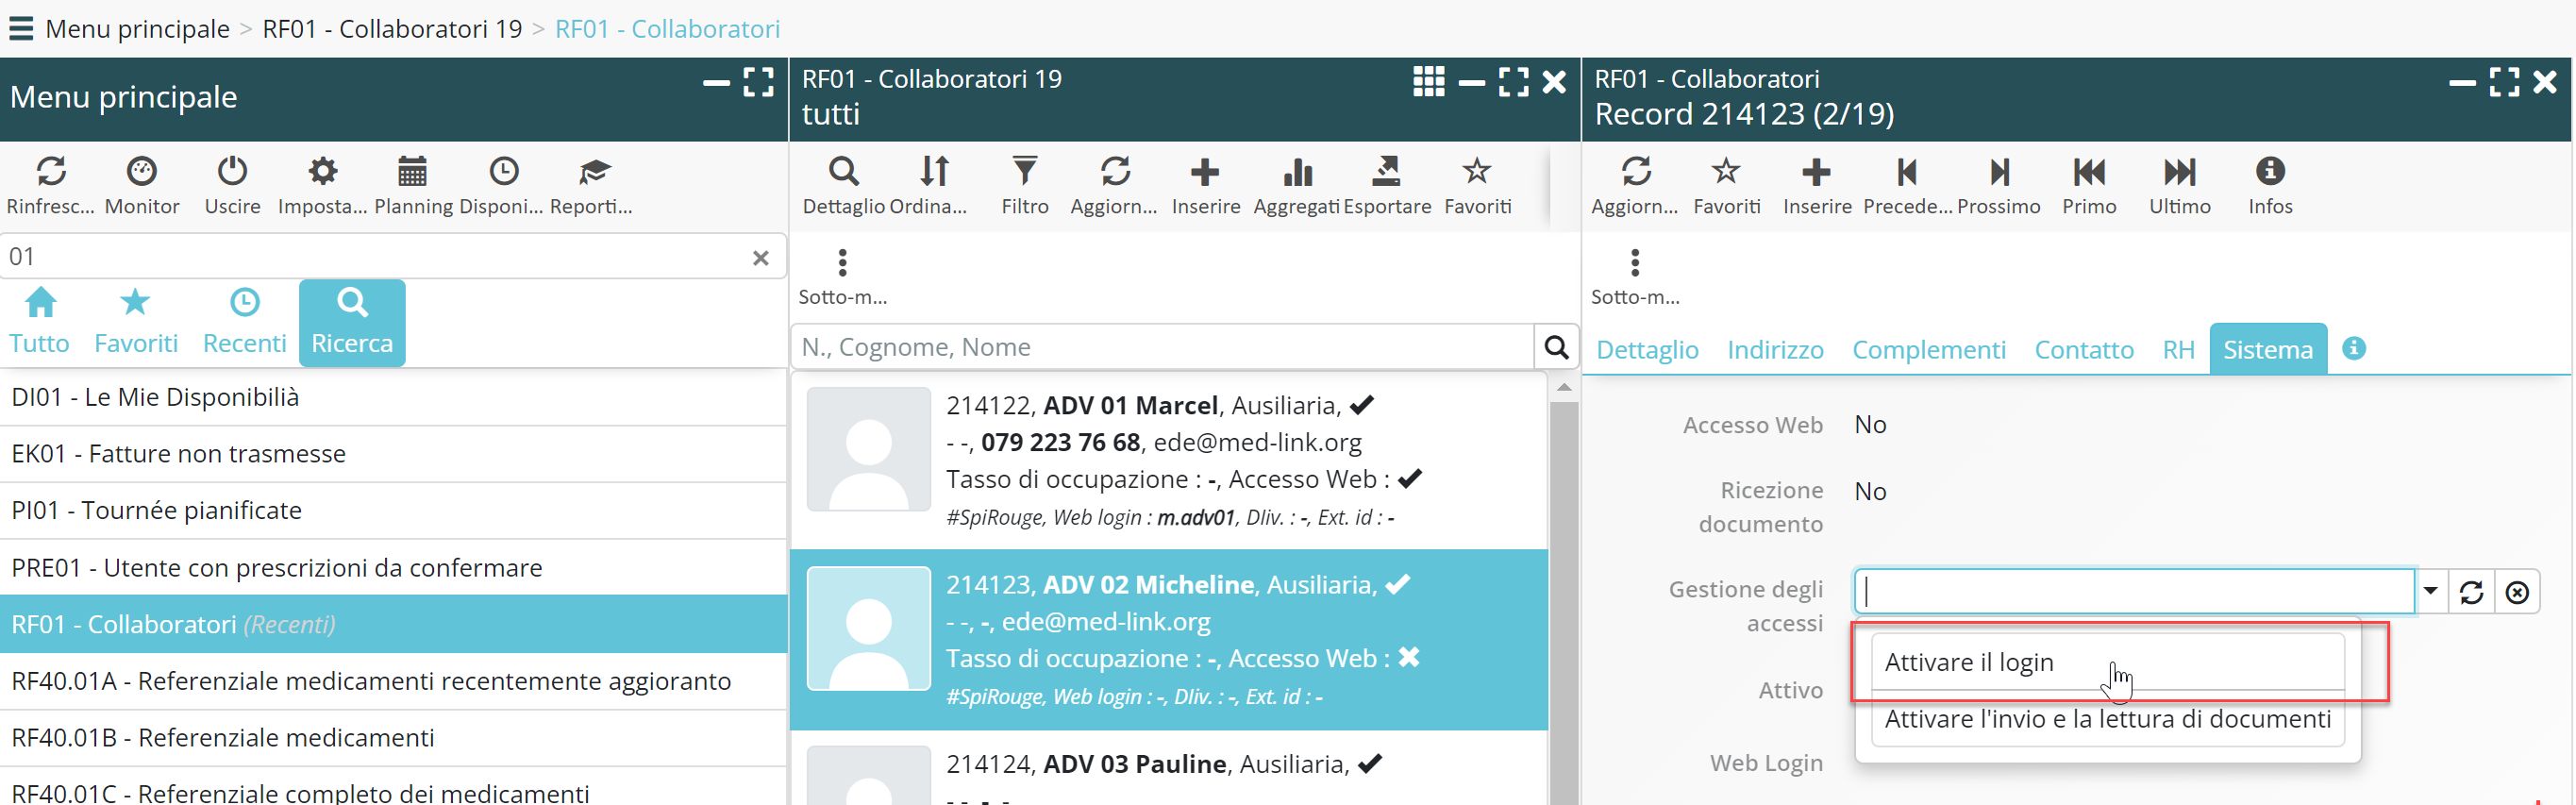This screenshot has height=805, width=2576.
Task: Open Sotto-menu dots in record panel
Action: pos(1635,263)
